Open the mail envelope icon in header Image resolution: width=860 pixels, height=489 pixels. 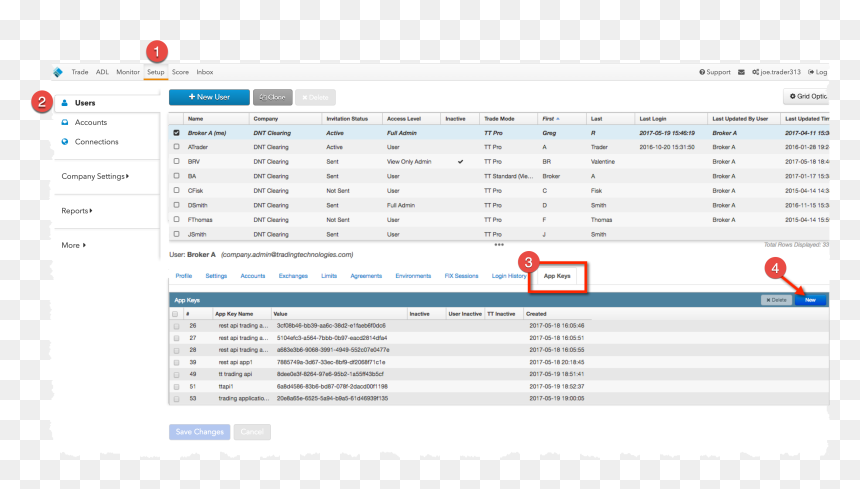pyautogui.click(x=742, y=72)
